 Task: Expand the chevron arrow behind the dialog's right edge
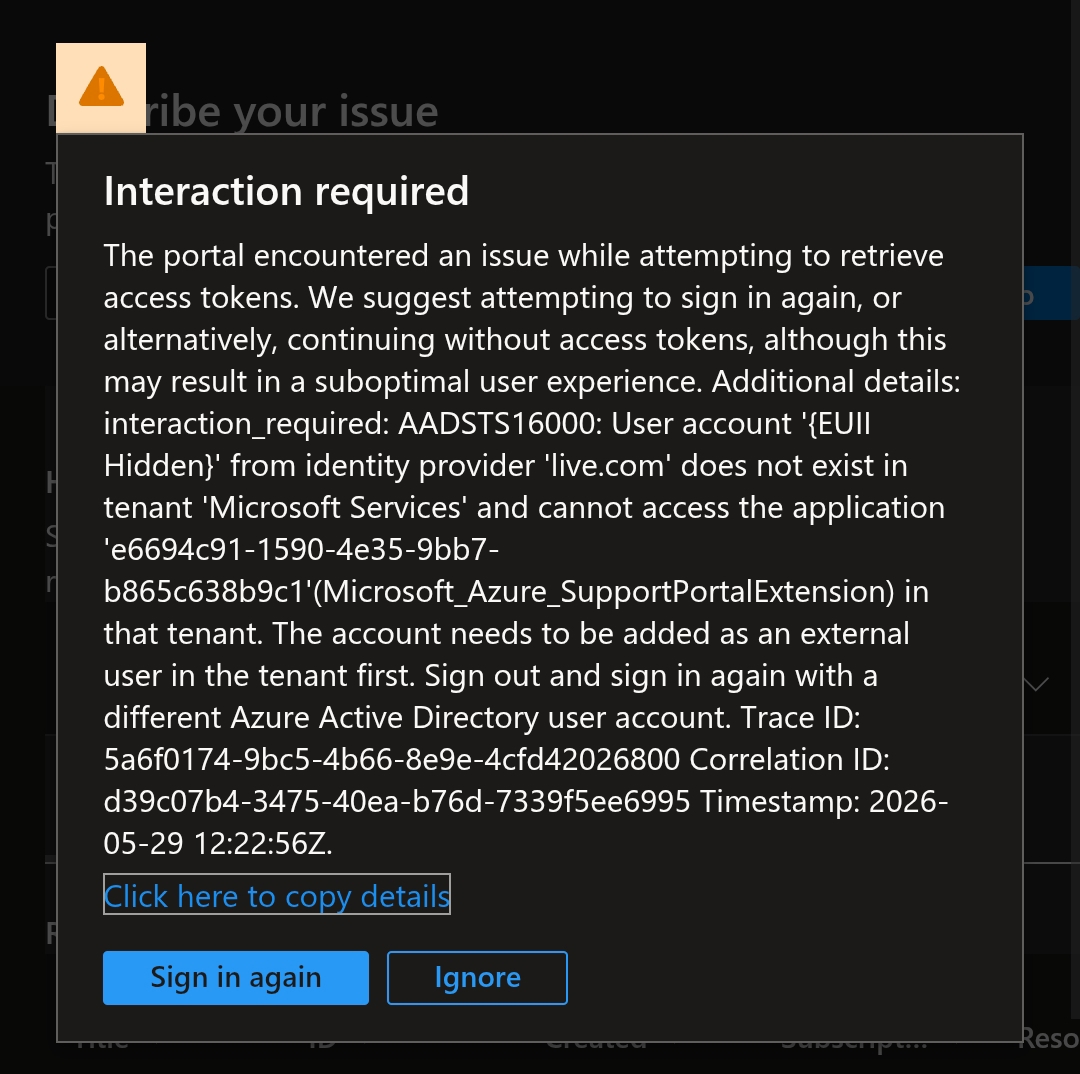coord(1036,684)
